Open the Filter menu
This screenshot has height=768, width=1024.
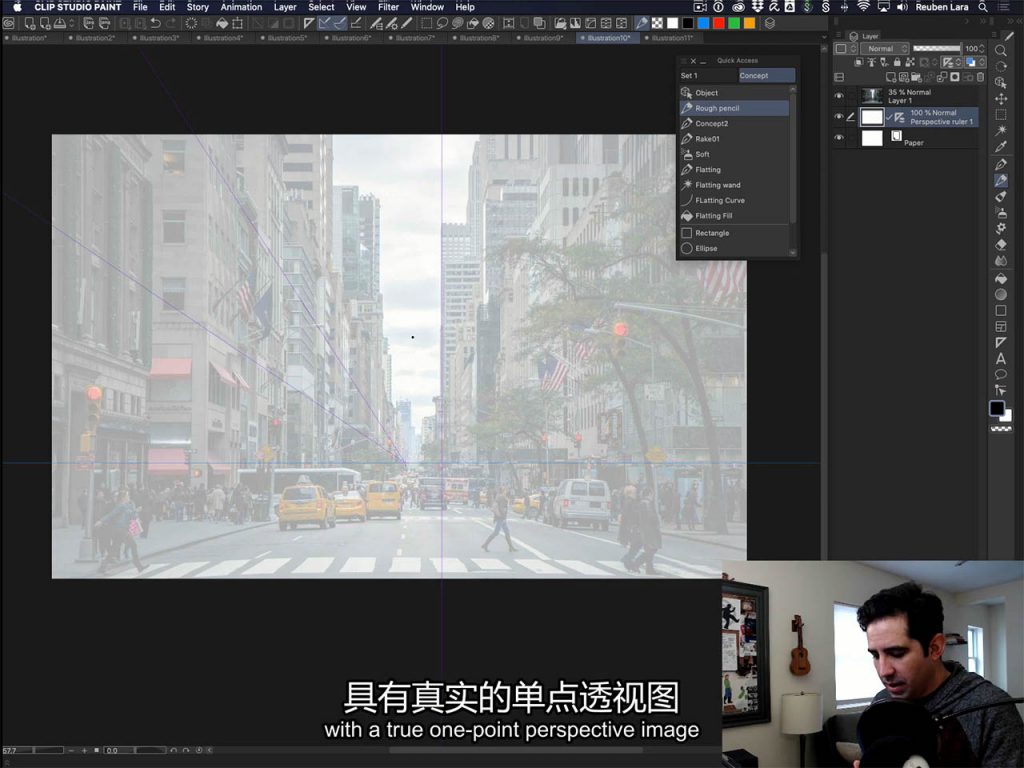(388, 7)
